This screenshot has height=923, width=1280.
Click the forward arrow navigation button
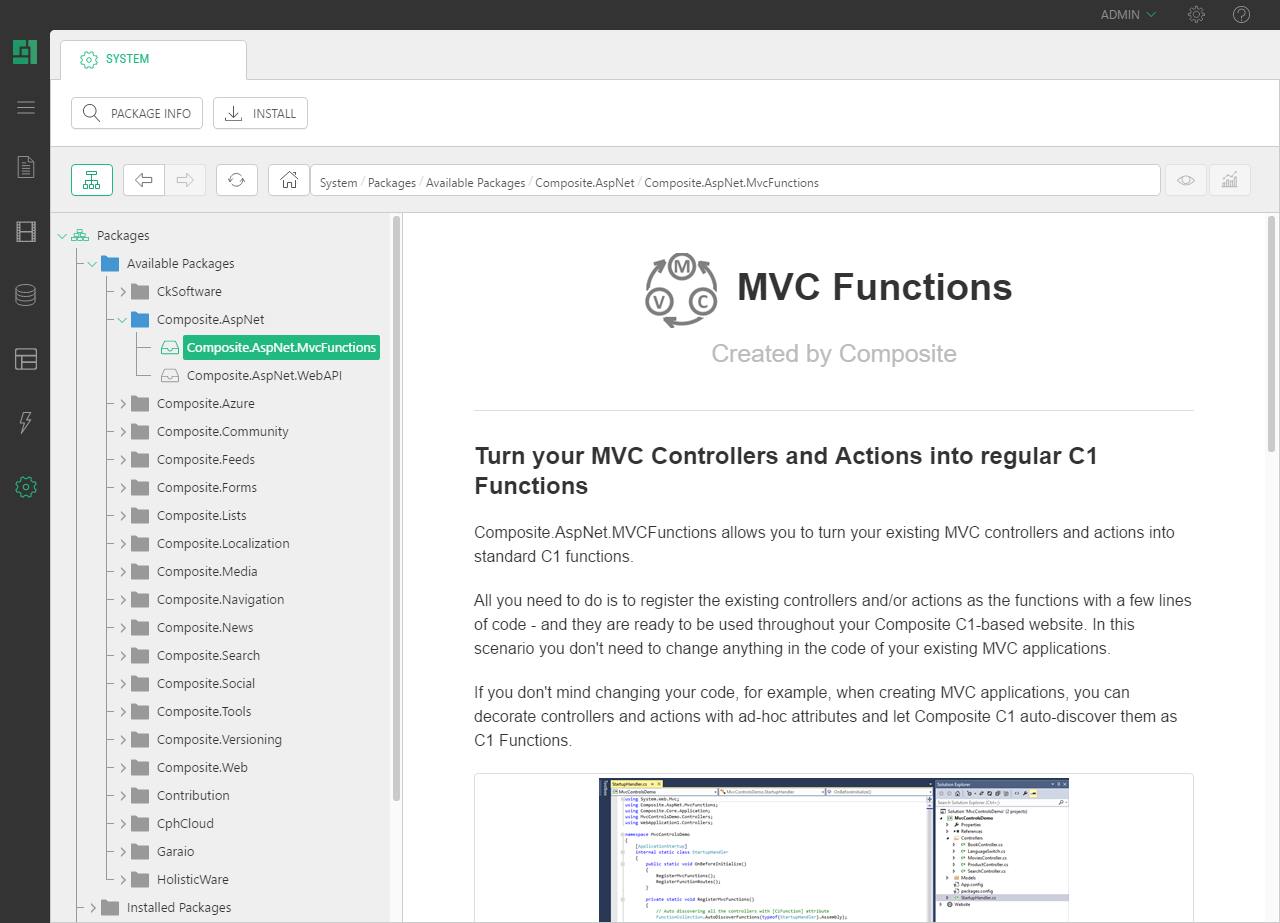point(185,180)
